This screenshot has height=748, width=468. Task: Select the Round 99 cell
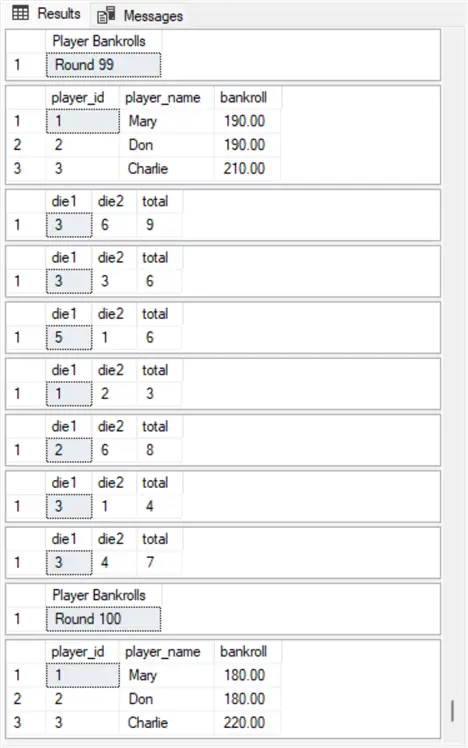pos(104,65)
